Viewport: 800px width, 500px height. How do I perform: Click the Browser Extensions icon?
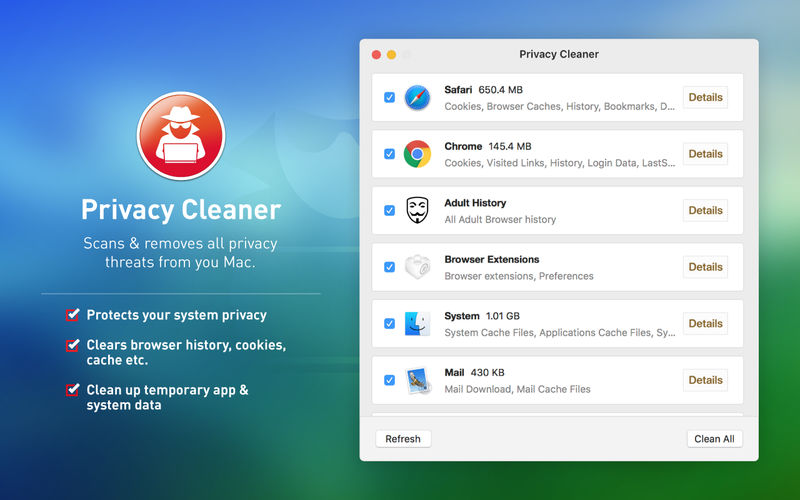click(x=417, y=267)
